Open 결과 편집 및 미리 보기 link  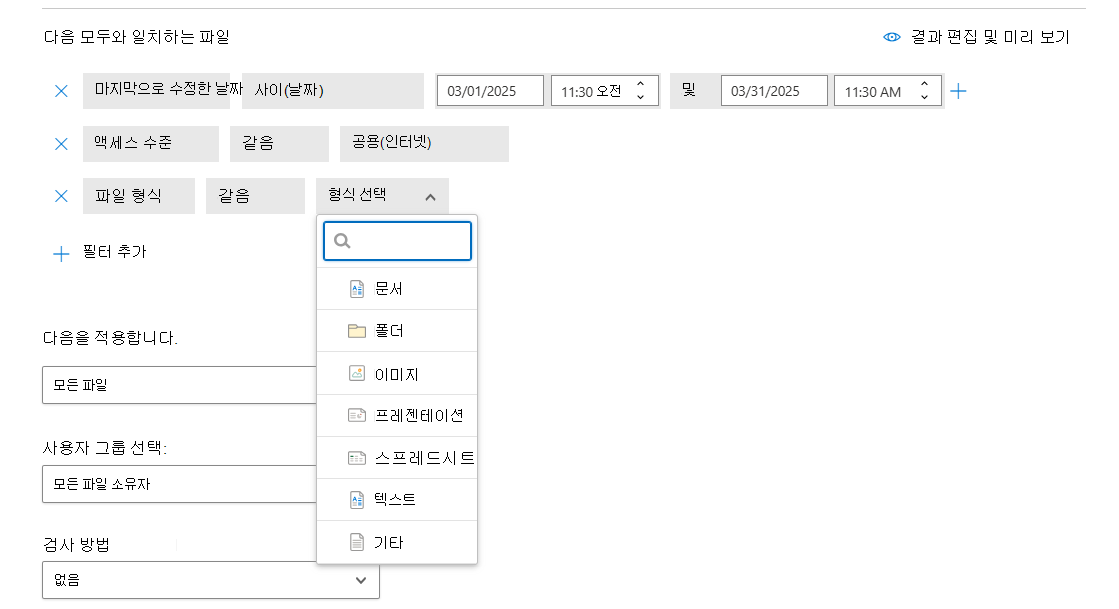click(990, 37)
